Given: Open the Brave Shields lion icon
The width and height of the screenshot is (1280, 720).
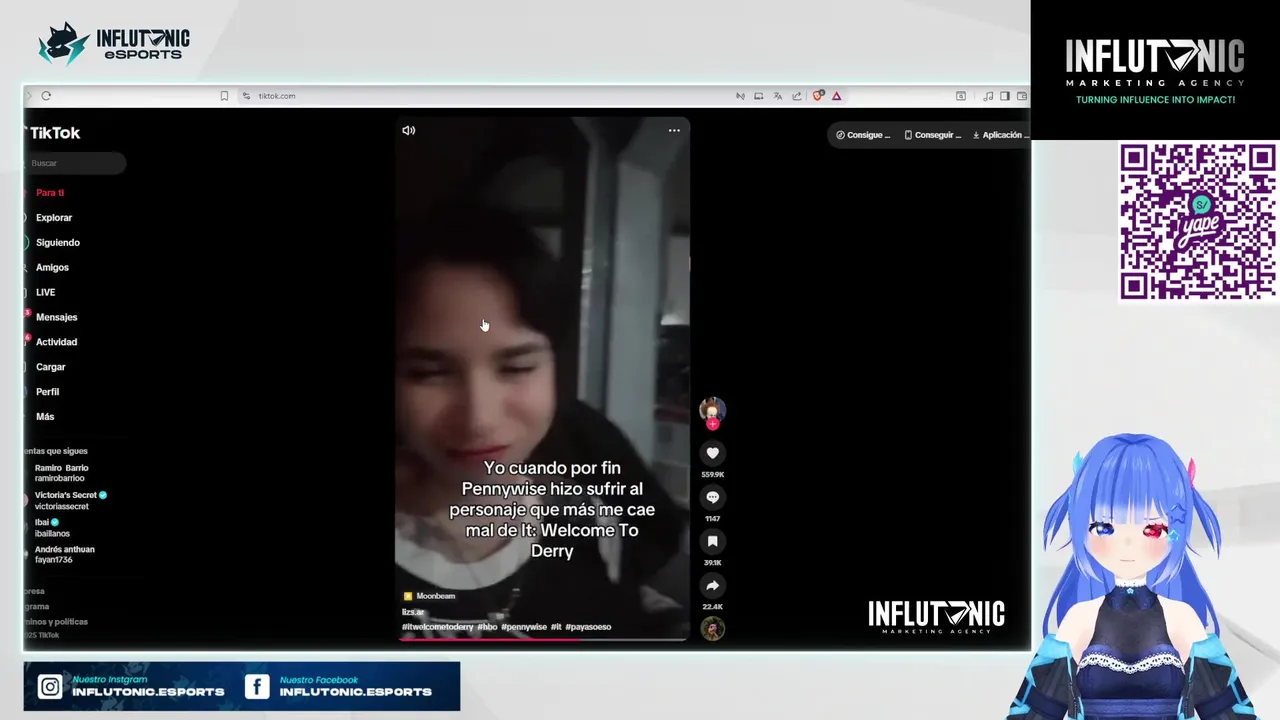Looking at the screenshot, I should 818,96.
